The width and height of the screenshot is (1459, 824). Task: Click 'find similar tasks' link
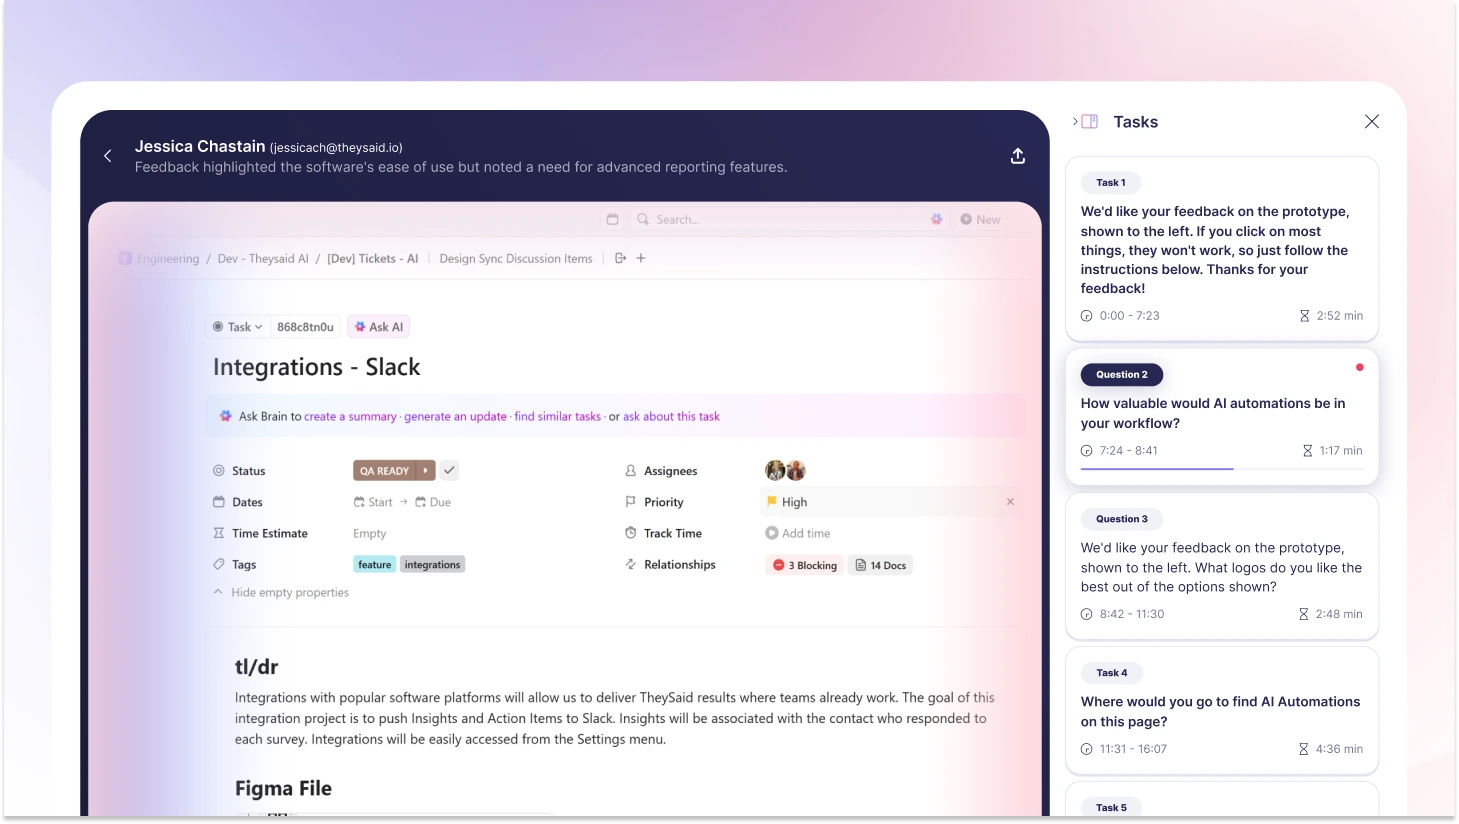coord(558,416)
